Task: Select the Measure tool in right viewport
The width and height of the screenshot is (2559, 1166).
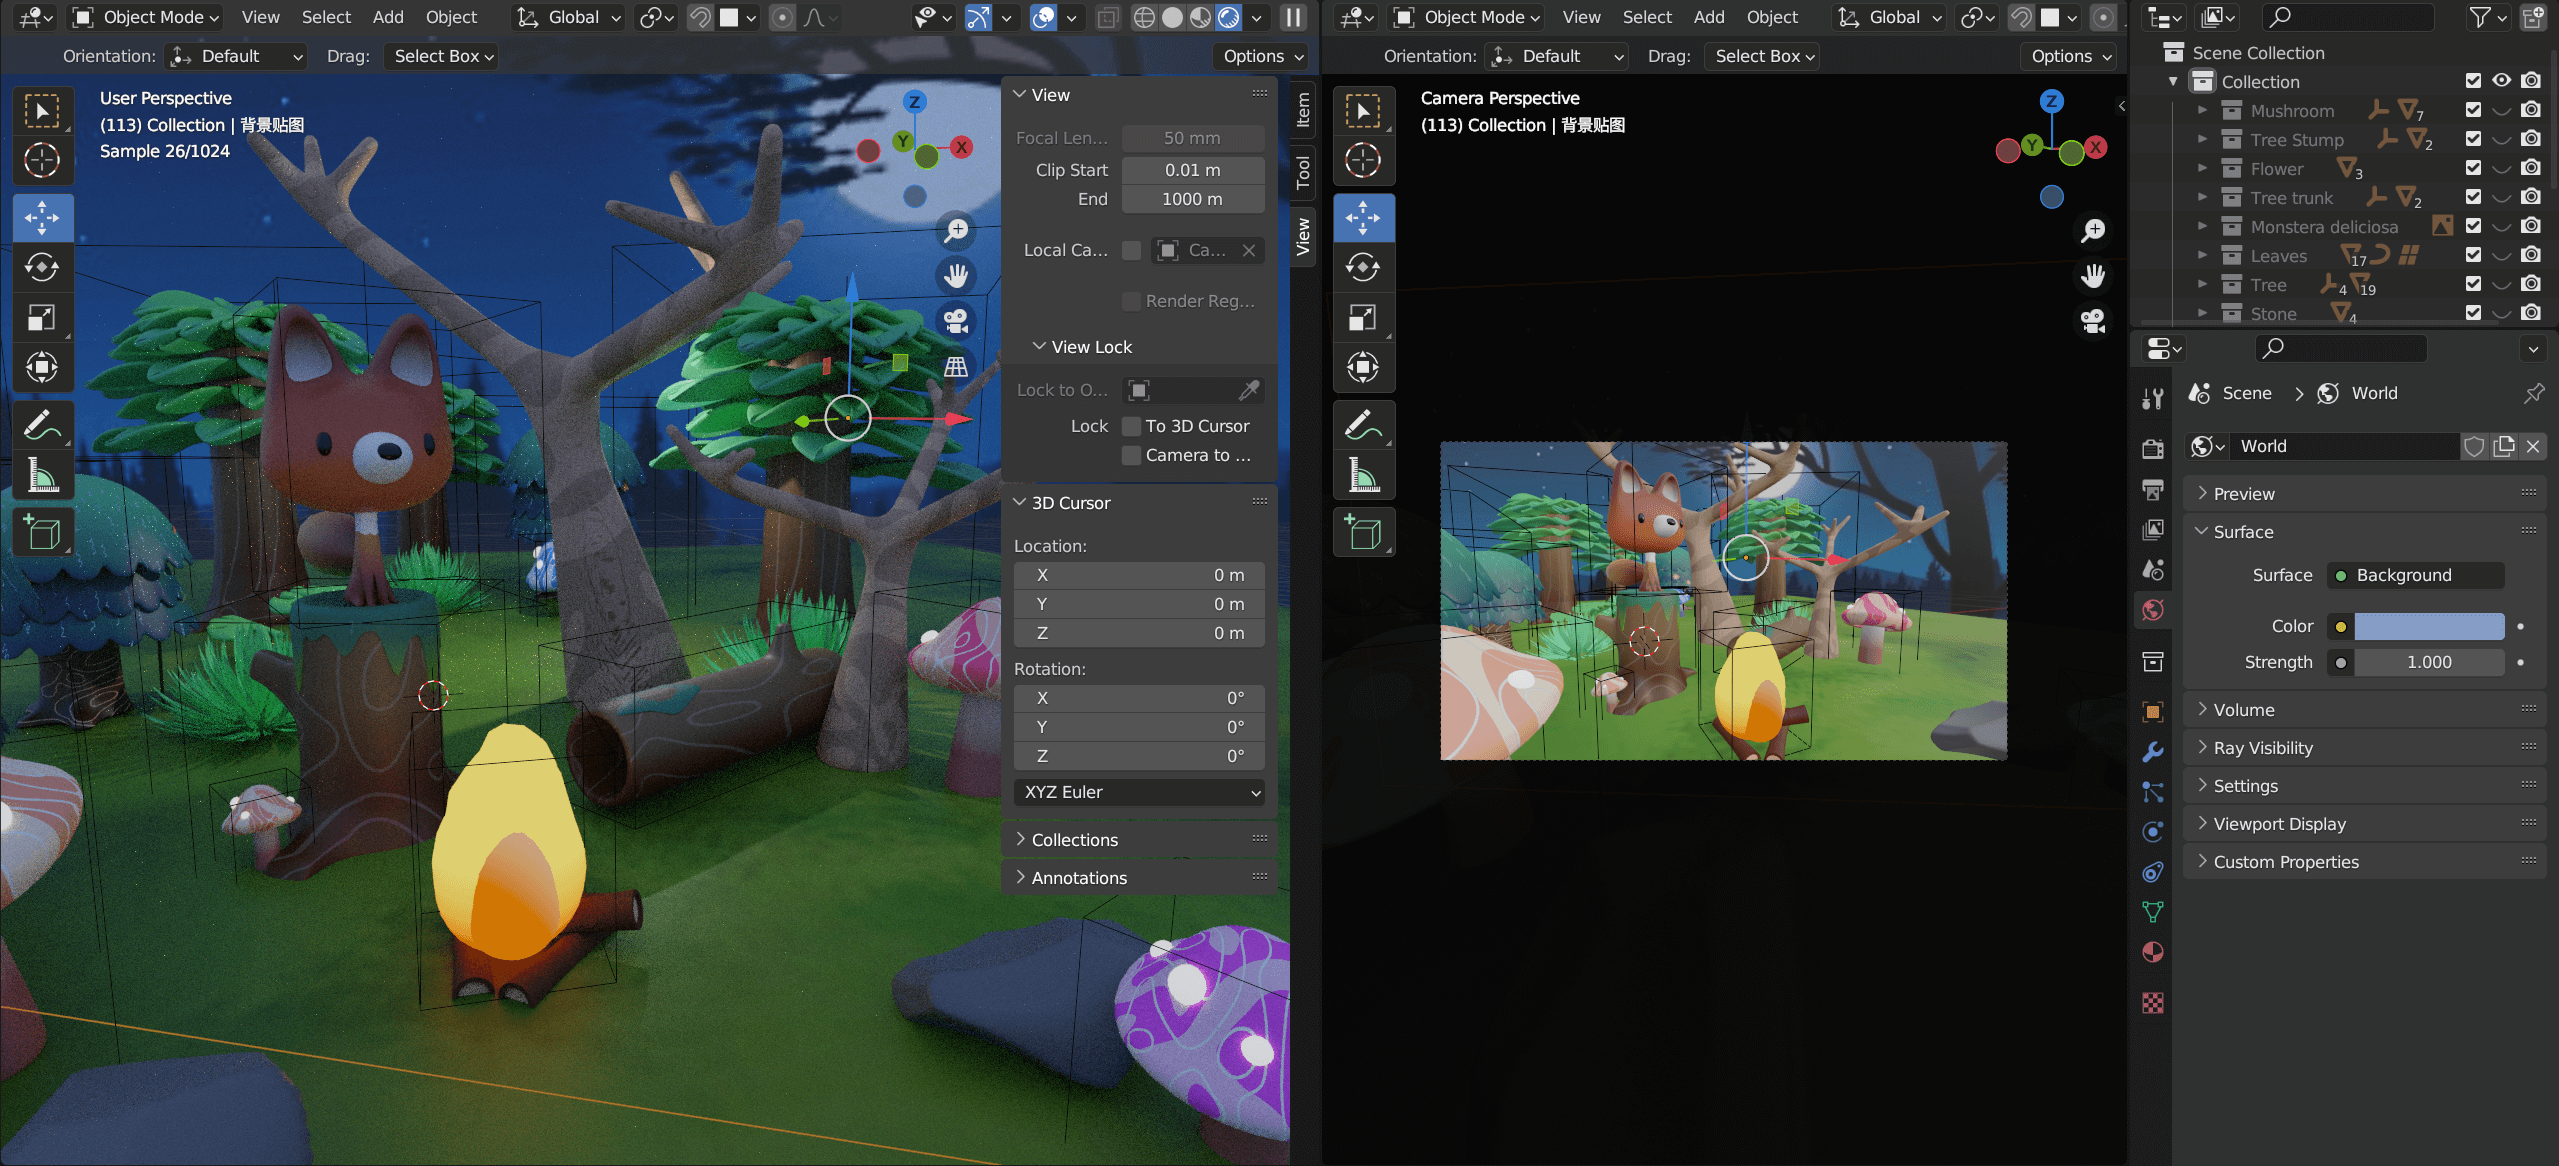Action: coord(1363,475)
